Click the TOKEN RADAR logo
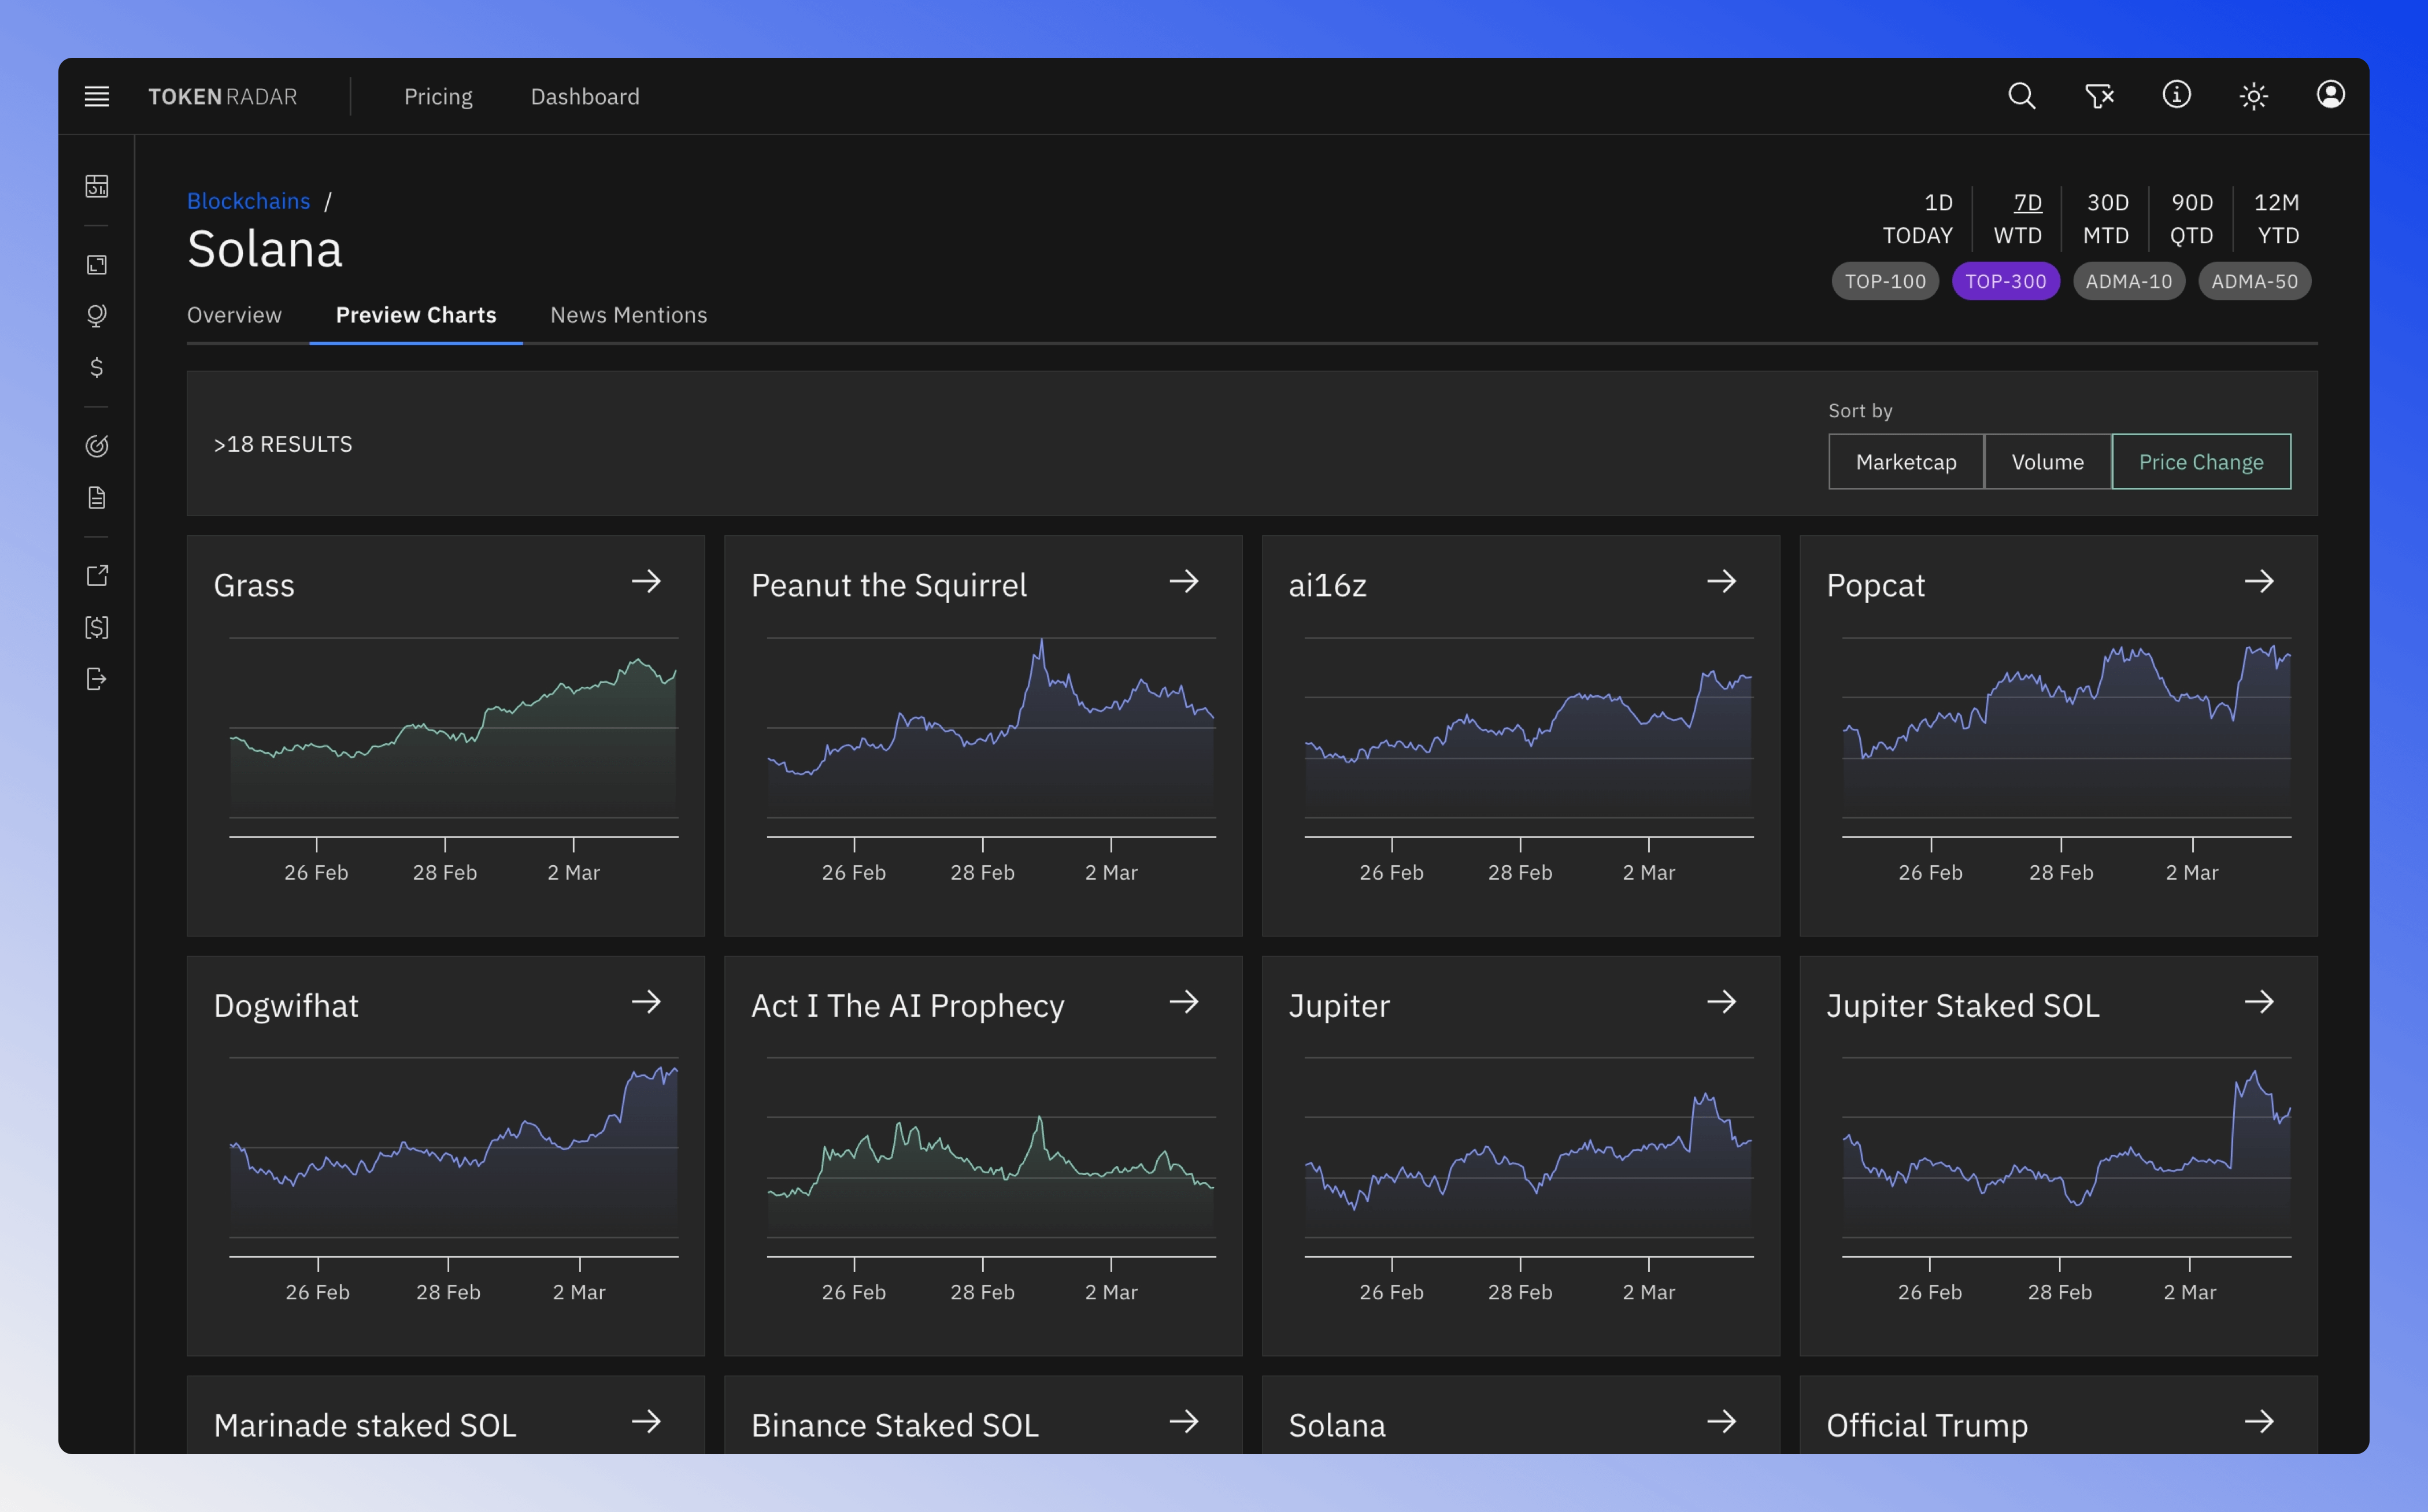Viewport: 2428px width, 1512px height. click(x=223, y=97)
